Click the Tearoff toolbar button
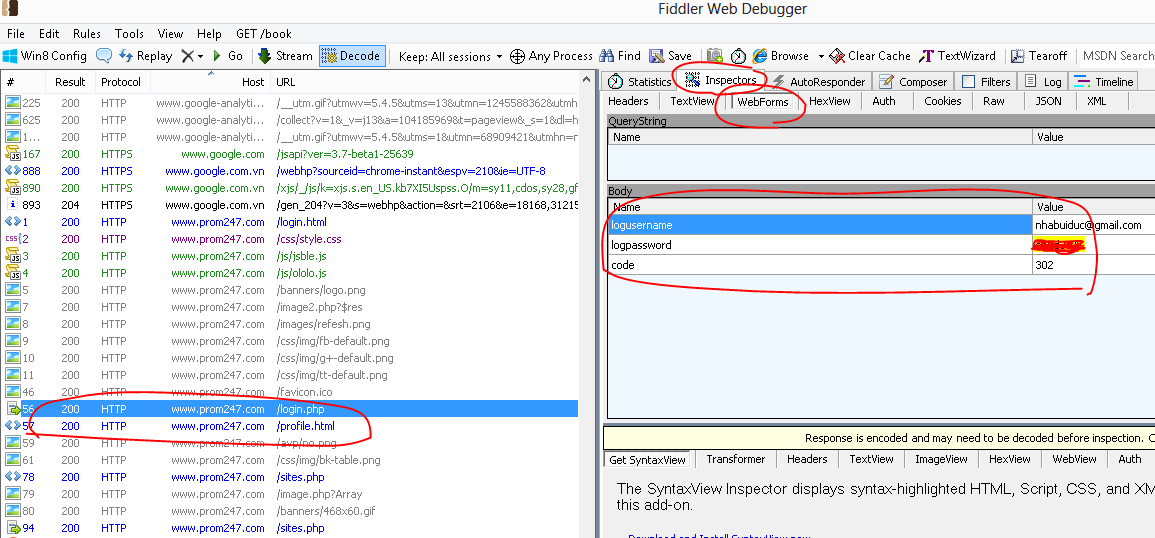The height and width of the screenshot is (538, 1155). (x=1039, y=56)
